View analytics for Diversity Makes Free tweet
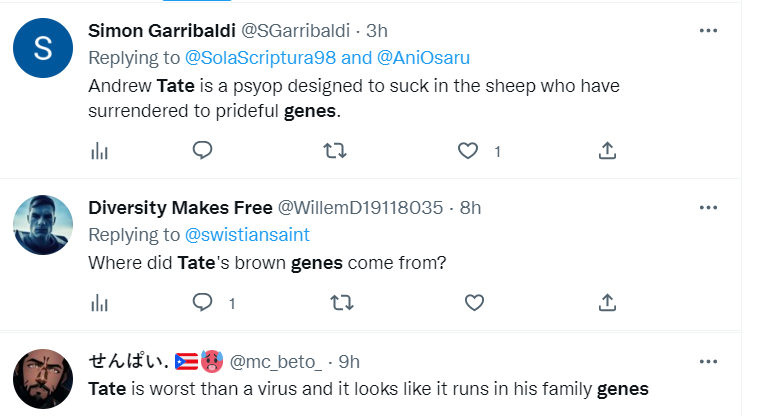This screenshot has height=416, width=777. [99, 302]
